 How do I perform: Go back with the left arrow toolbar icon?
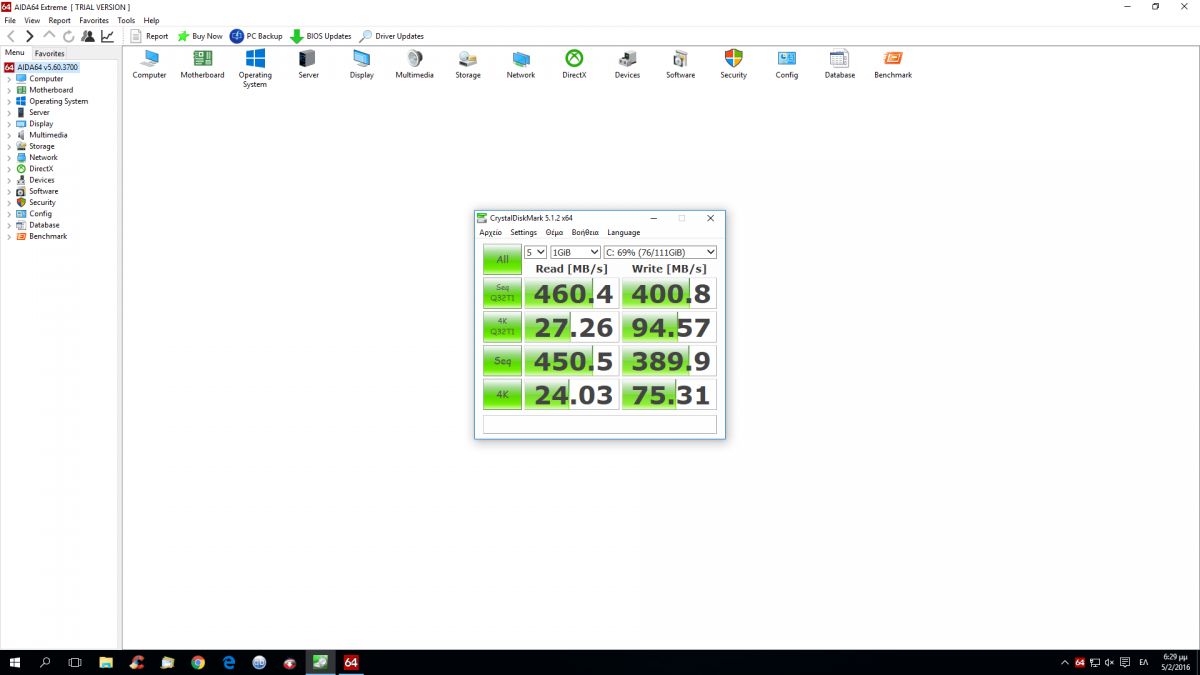tap(11, 36)
